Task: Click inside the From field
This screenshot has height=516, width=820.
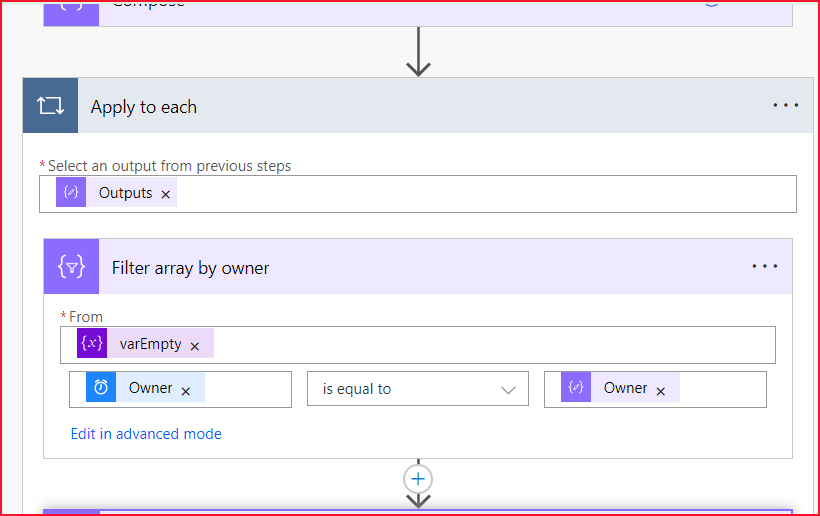Action: click(418, 345)
